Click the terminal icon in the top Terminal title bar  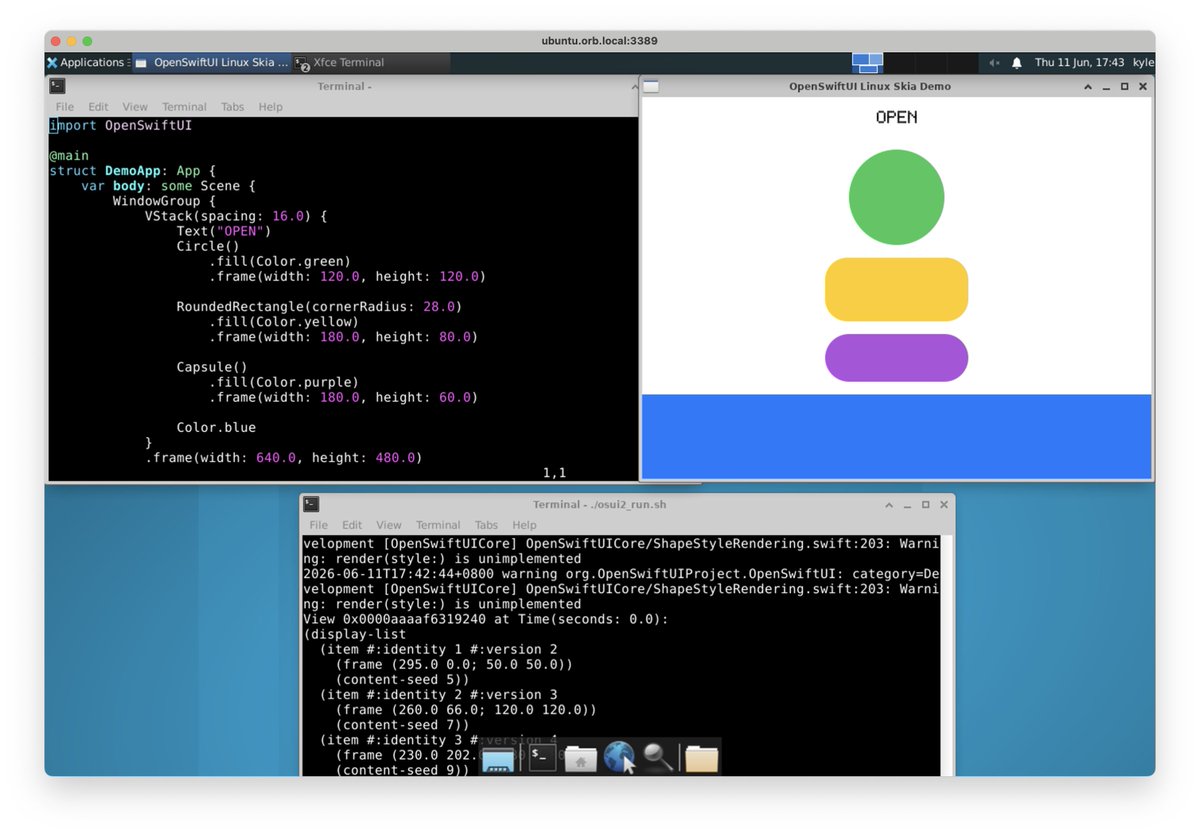coord(57,86)
